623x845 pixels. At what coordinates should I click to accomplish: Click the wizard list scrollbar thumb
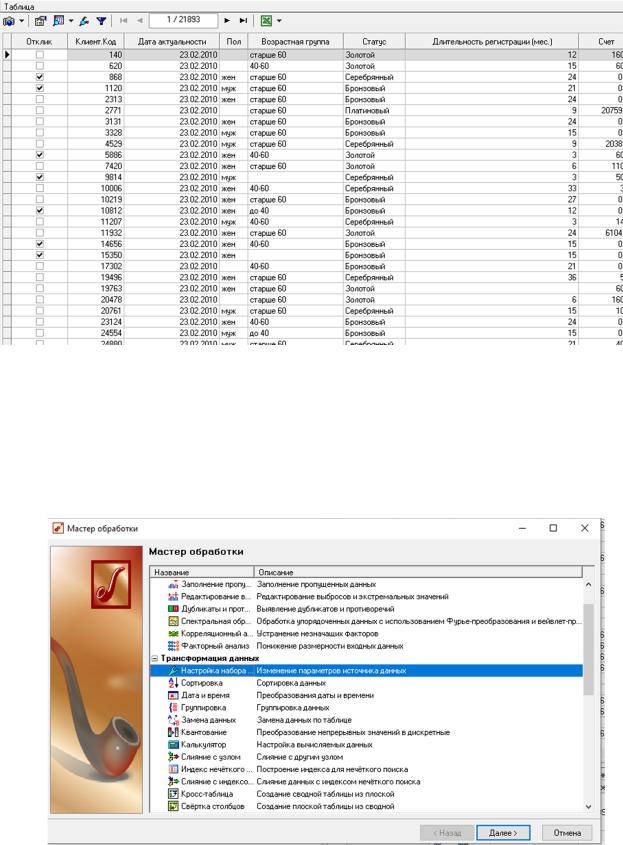click(x=589, y=649)
